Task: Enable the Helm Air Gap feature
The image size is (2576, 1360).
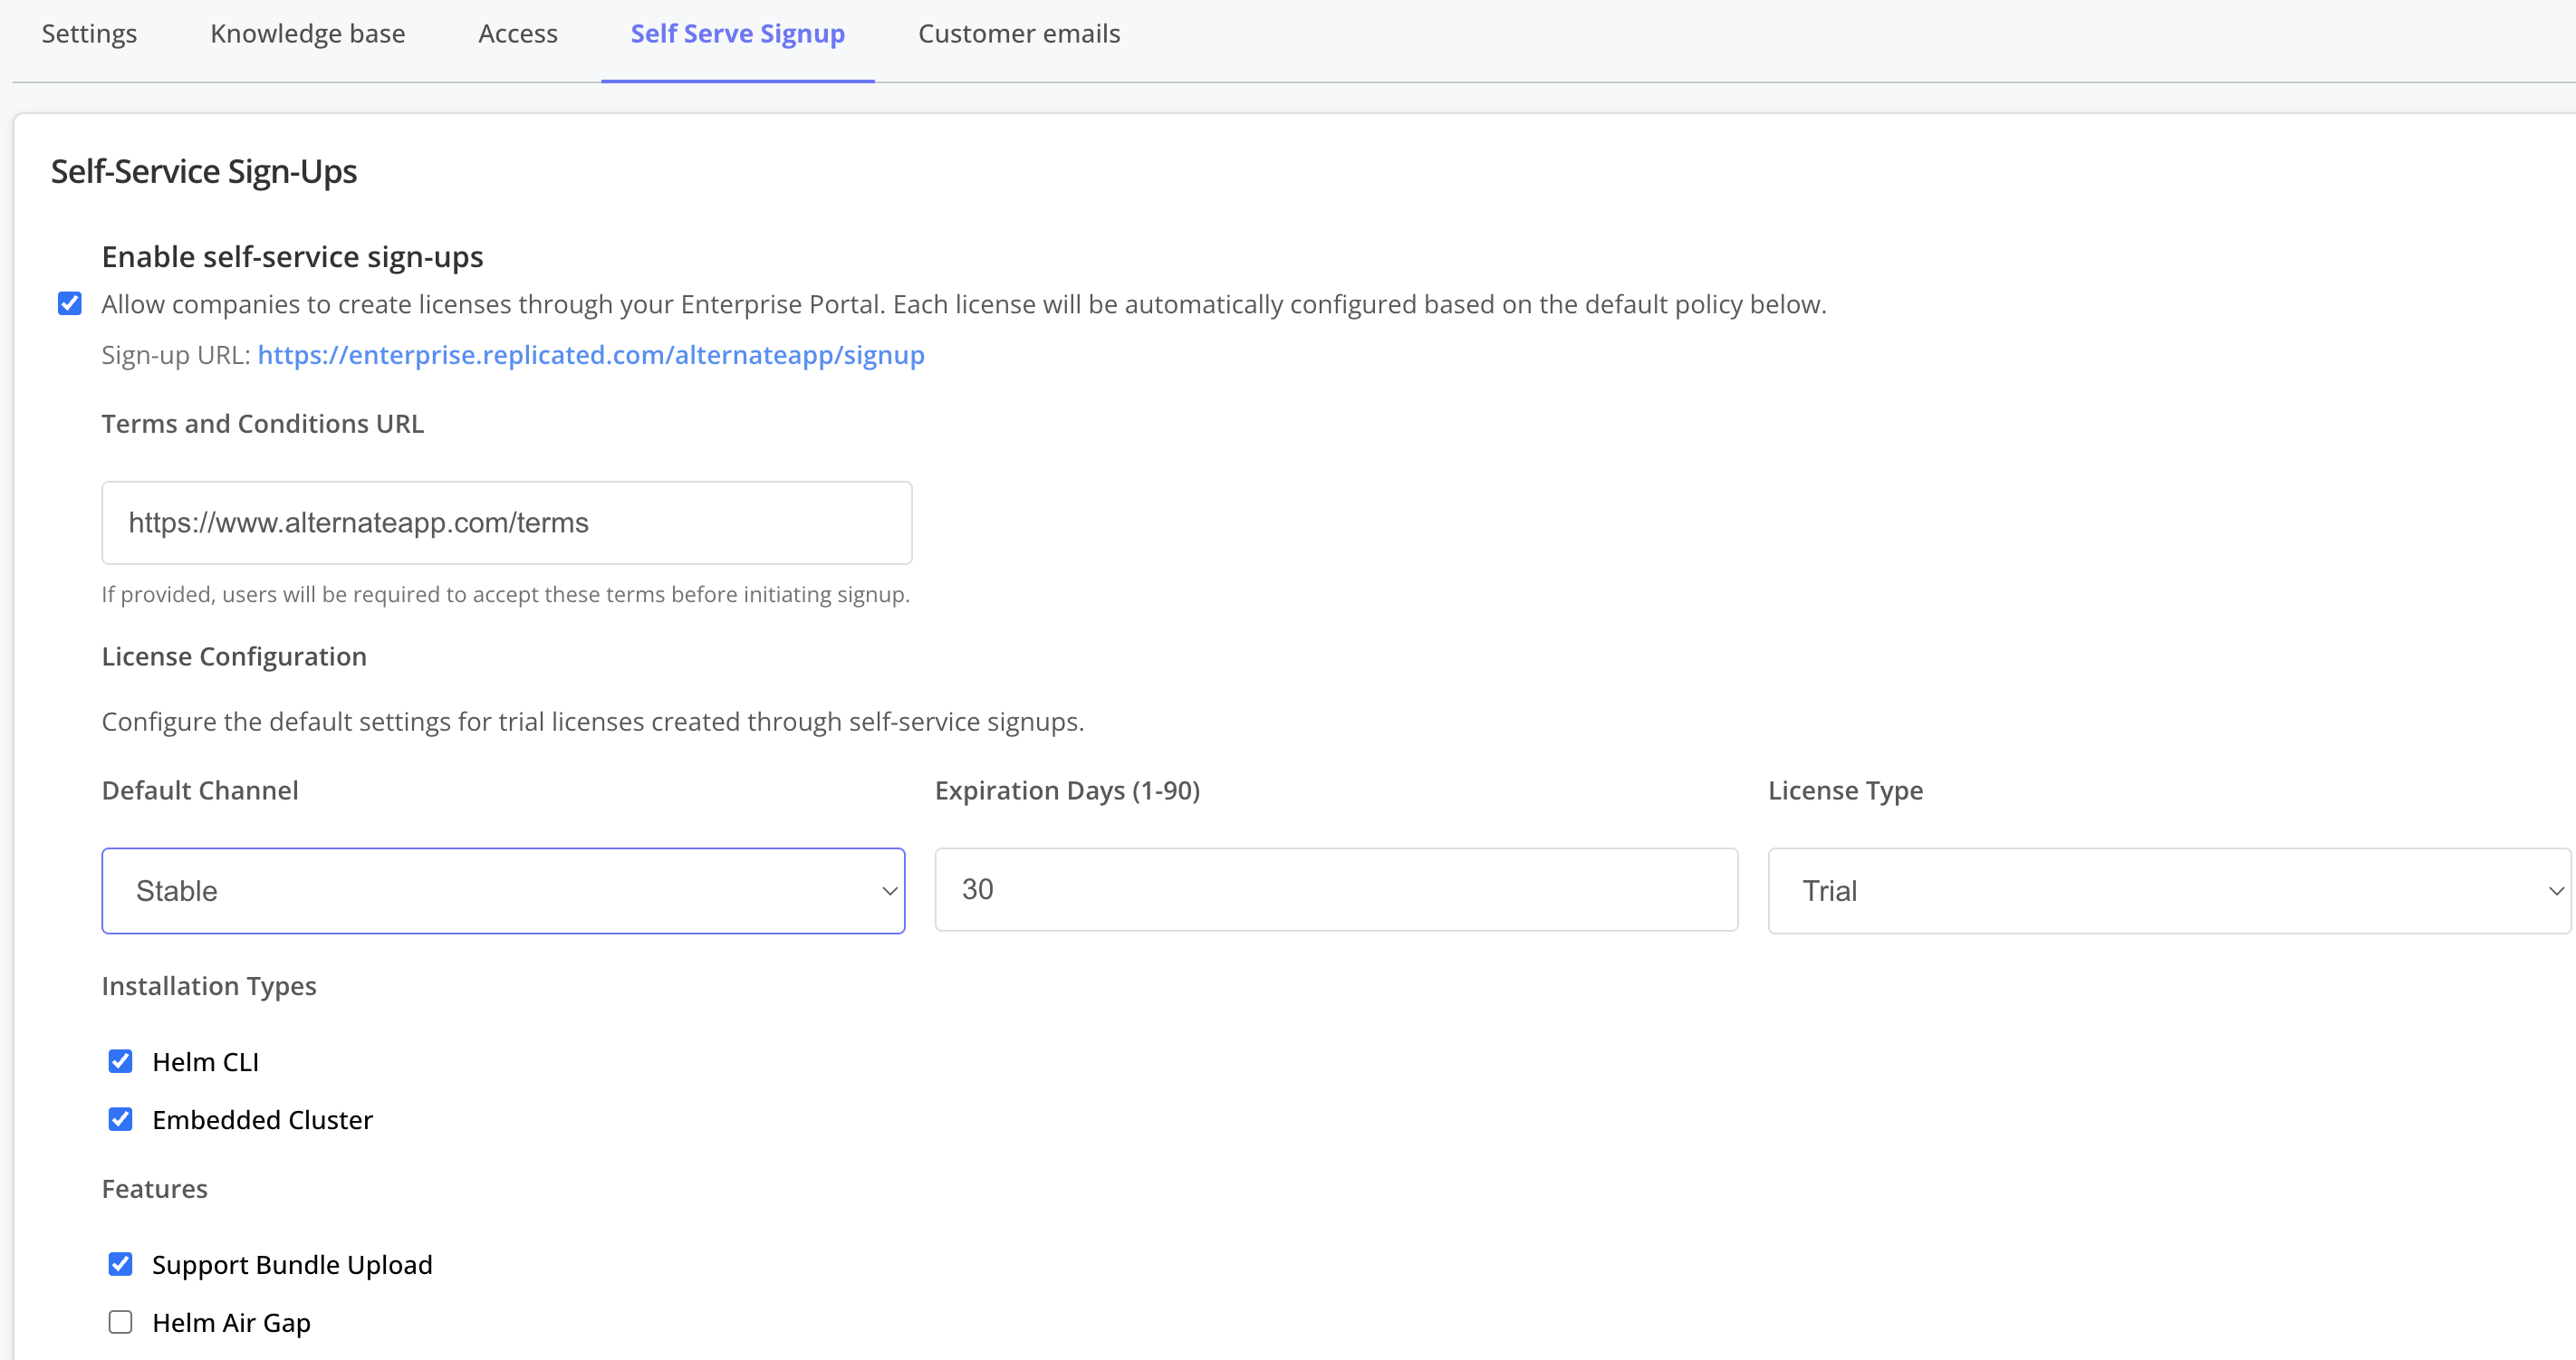Action: pyautogui.click(x=120, y=1321)
